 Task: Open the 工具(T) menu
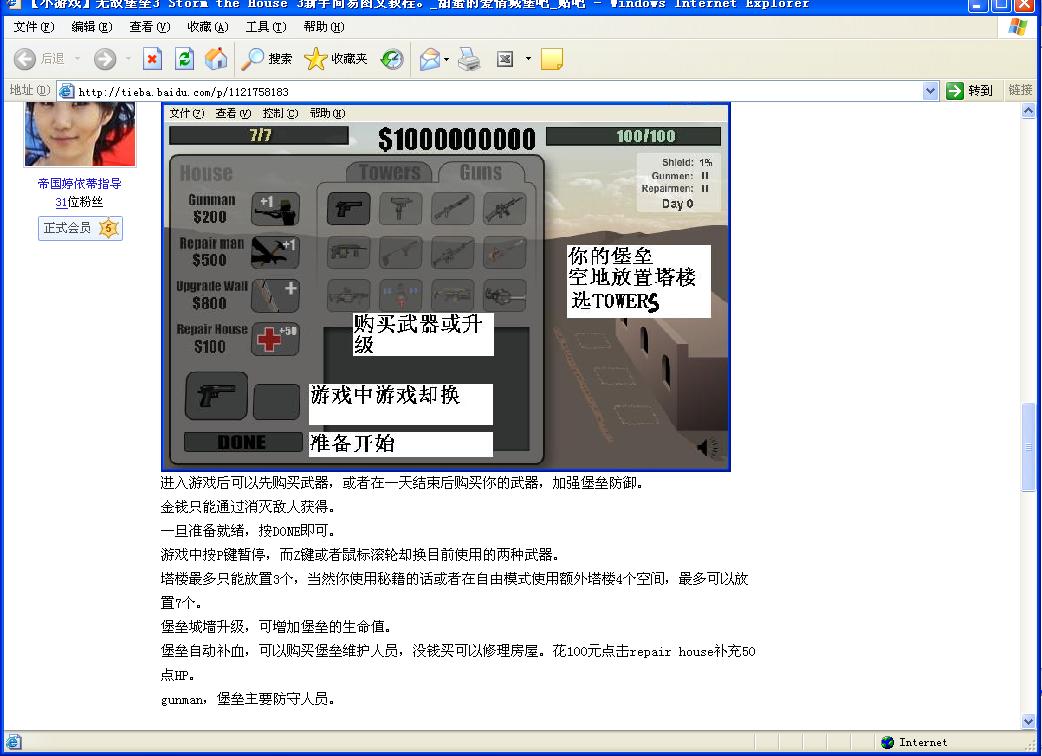266,27
